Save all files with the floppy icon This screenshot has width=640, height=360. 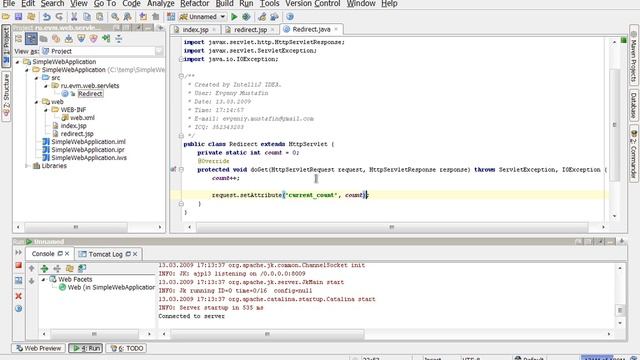18,17
